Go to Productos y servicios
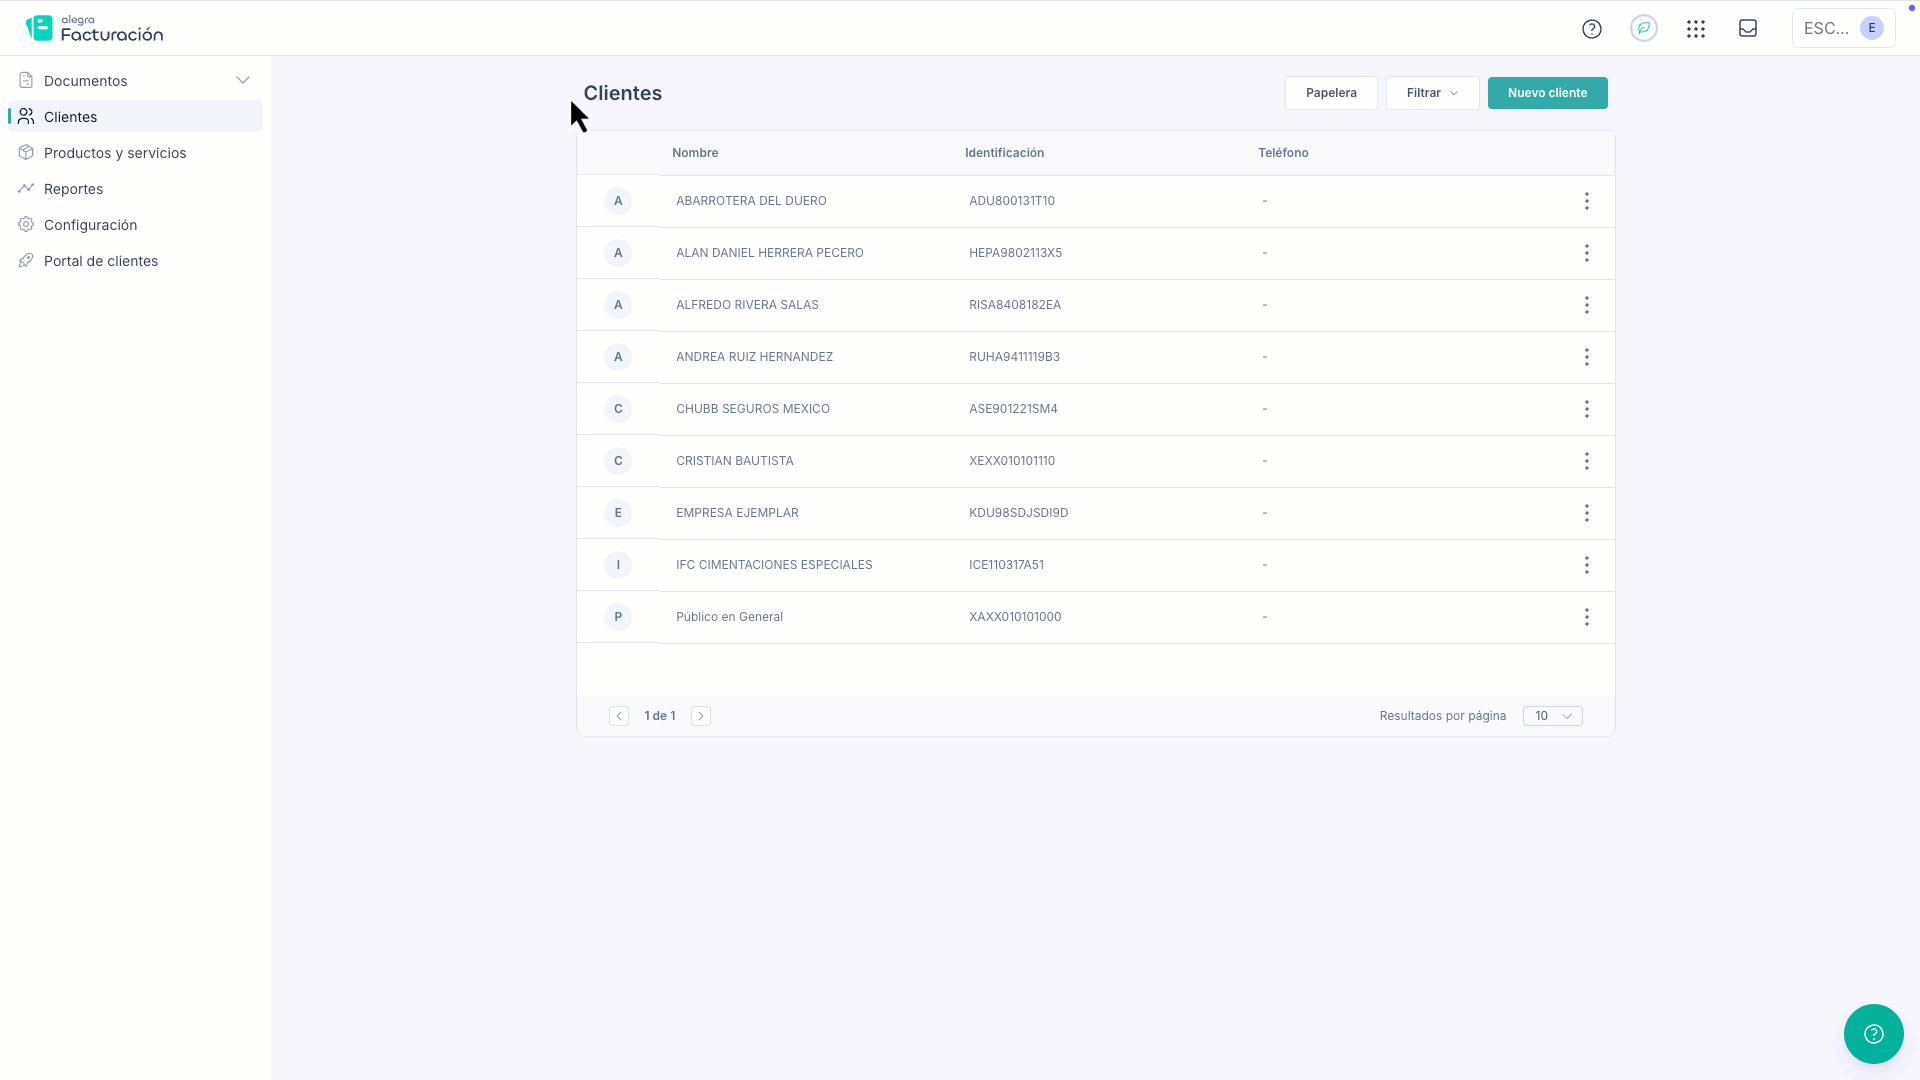Viewport: 1920px width, 1080px height. coord(115,153)
